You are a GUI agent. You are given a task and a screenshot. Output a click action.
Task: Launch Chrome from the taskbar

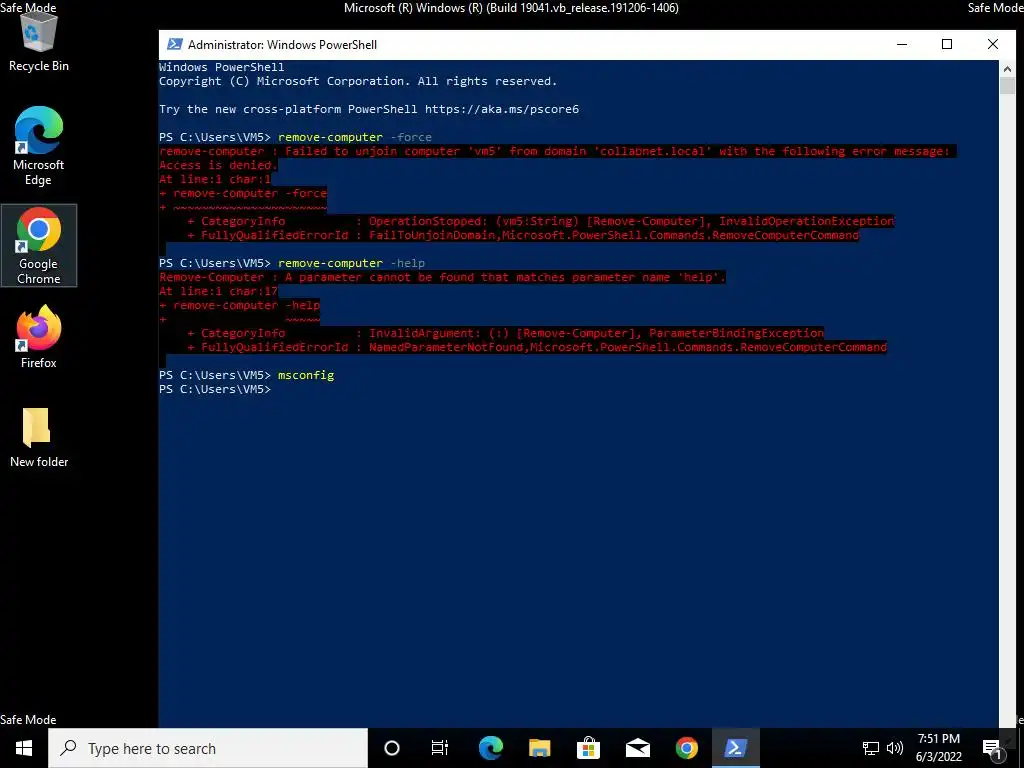click(686, 748)
